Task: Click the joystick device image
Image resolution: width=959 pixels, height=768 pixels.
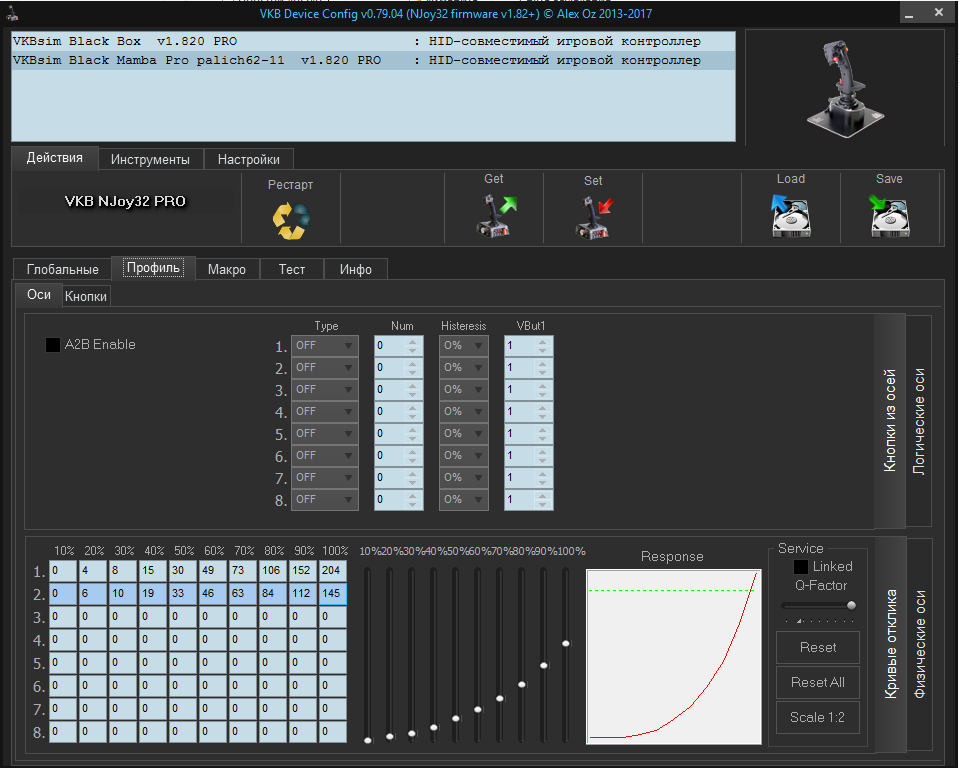Action: [845, 89]
